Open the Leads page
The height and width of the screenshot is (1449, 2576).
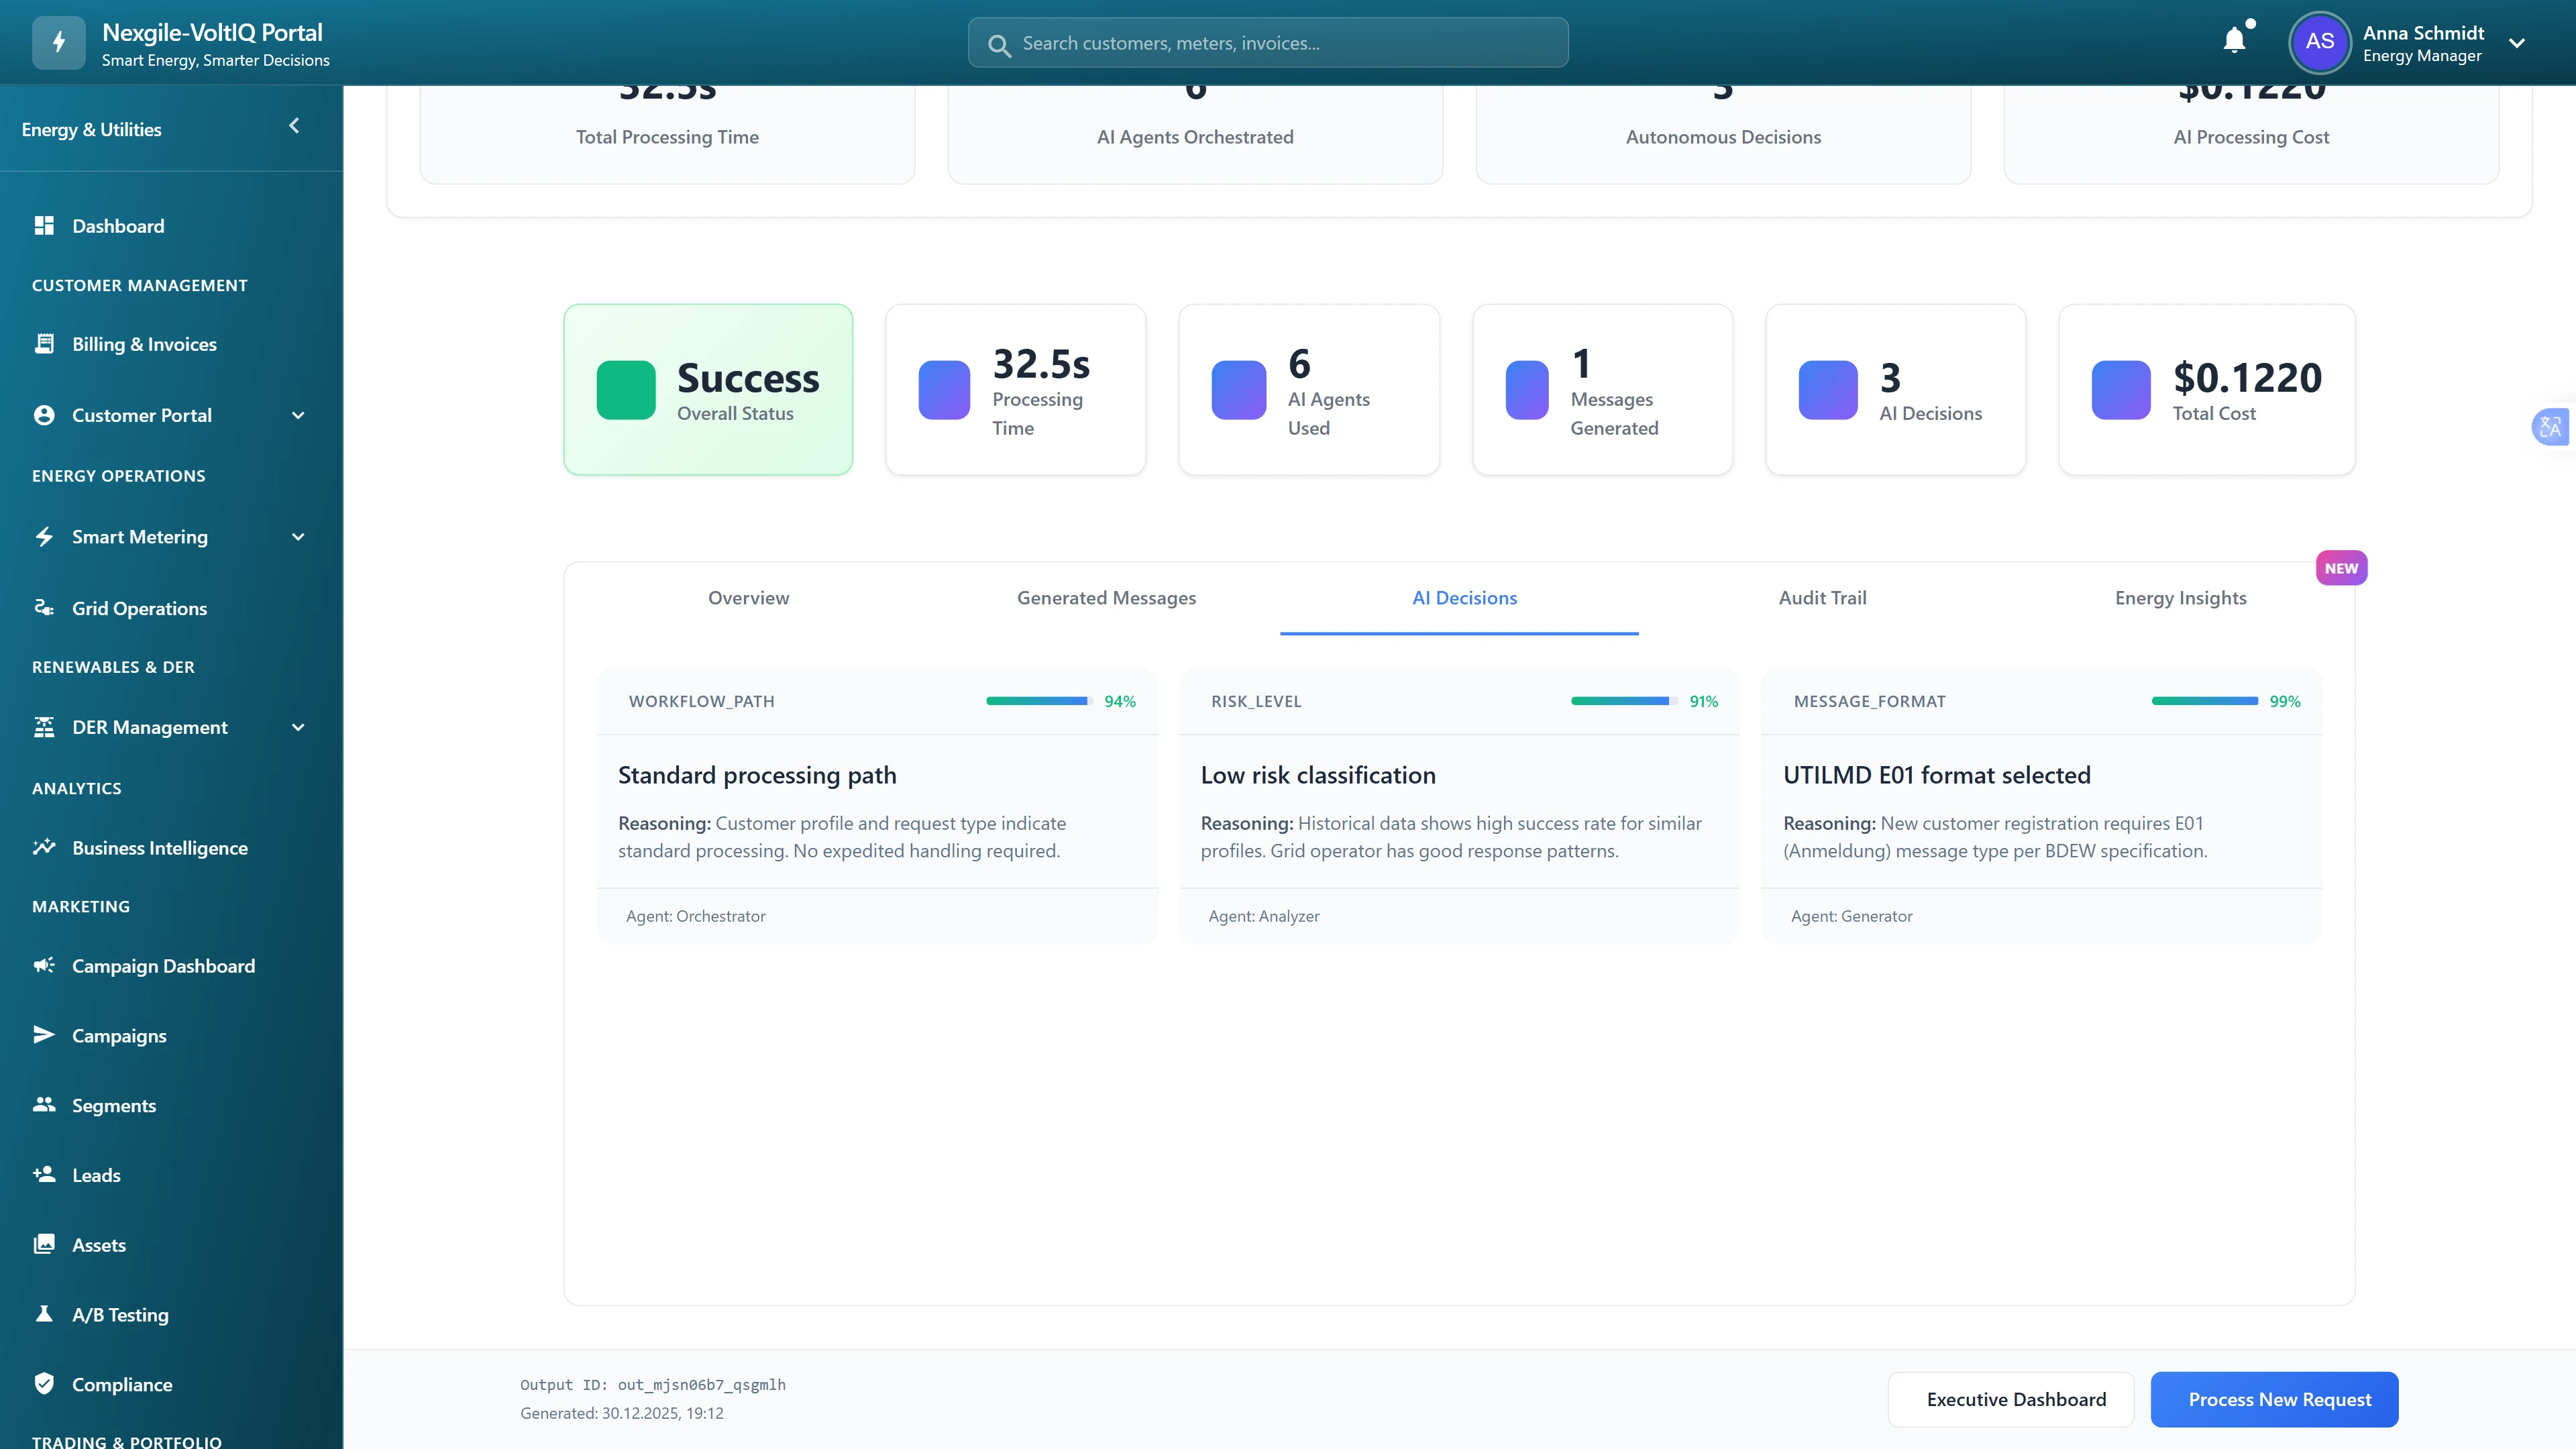coord(95,1175)
